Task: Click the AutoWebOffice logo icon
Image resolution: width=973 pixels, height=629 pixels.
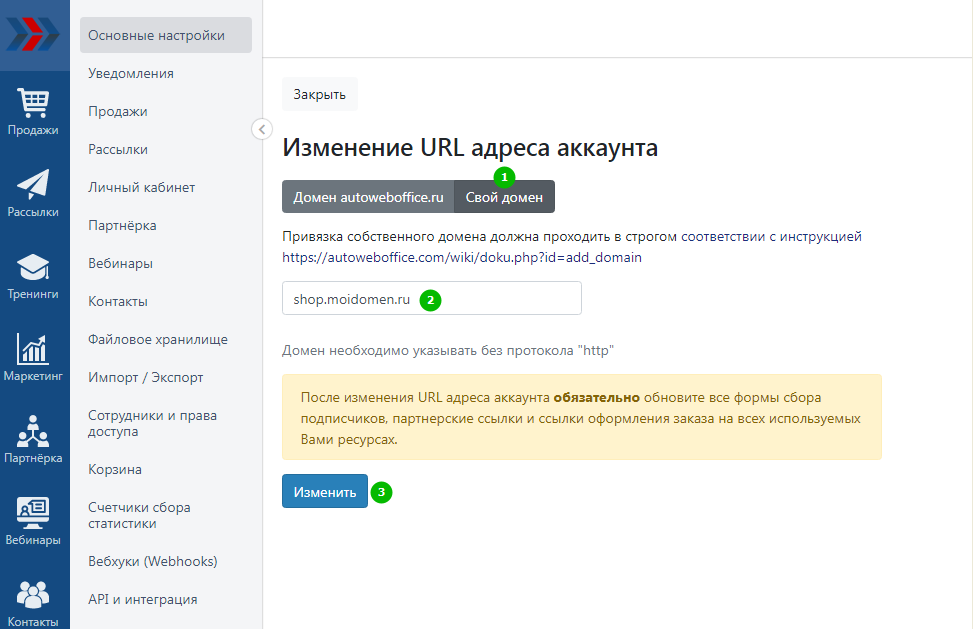Action: 34,34
